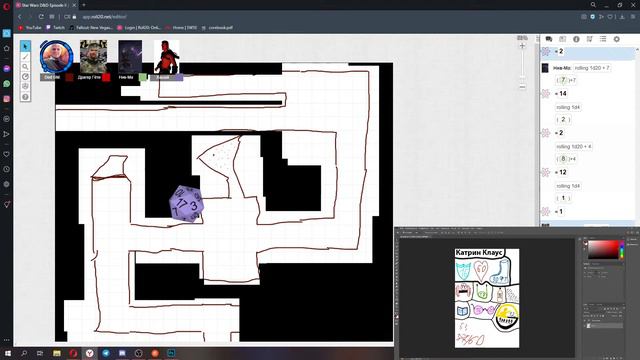
Task: Open the sidebar tab next to chat
Action: [562, 39]
